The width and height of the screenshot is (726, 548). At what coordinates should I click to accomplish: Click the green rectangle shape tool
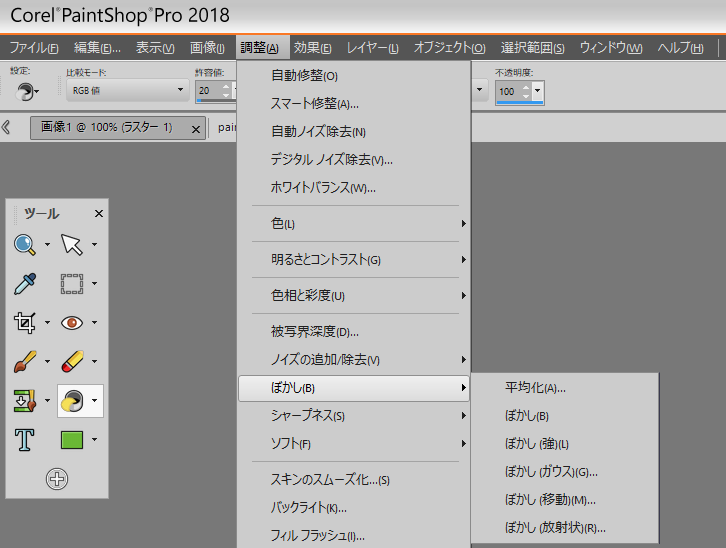coord(71,440)
